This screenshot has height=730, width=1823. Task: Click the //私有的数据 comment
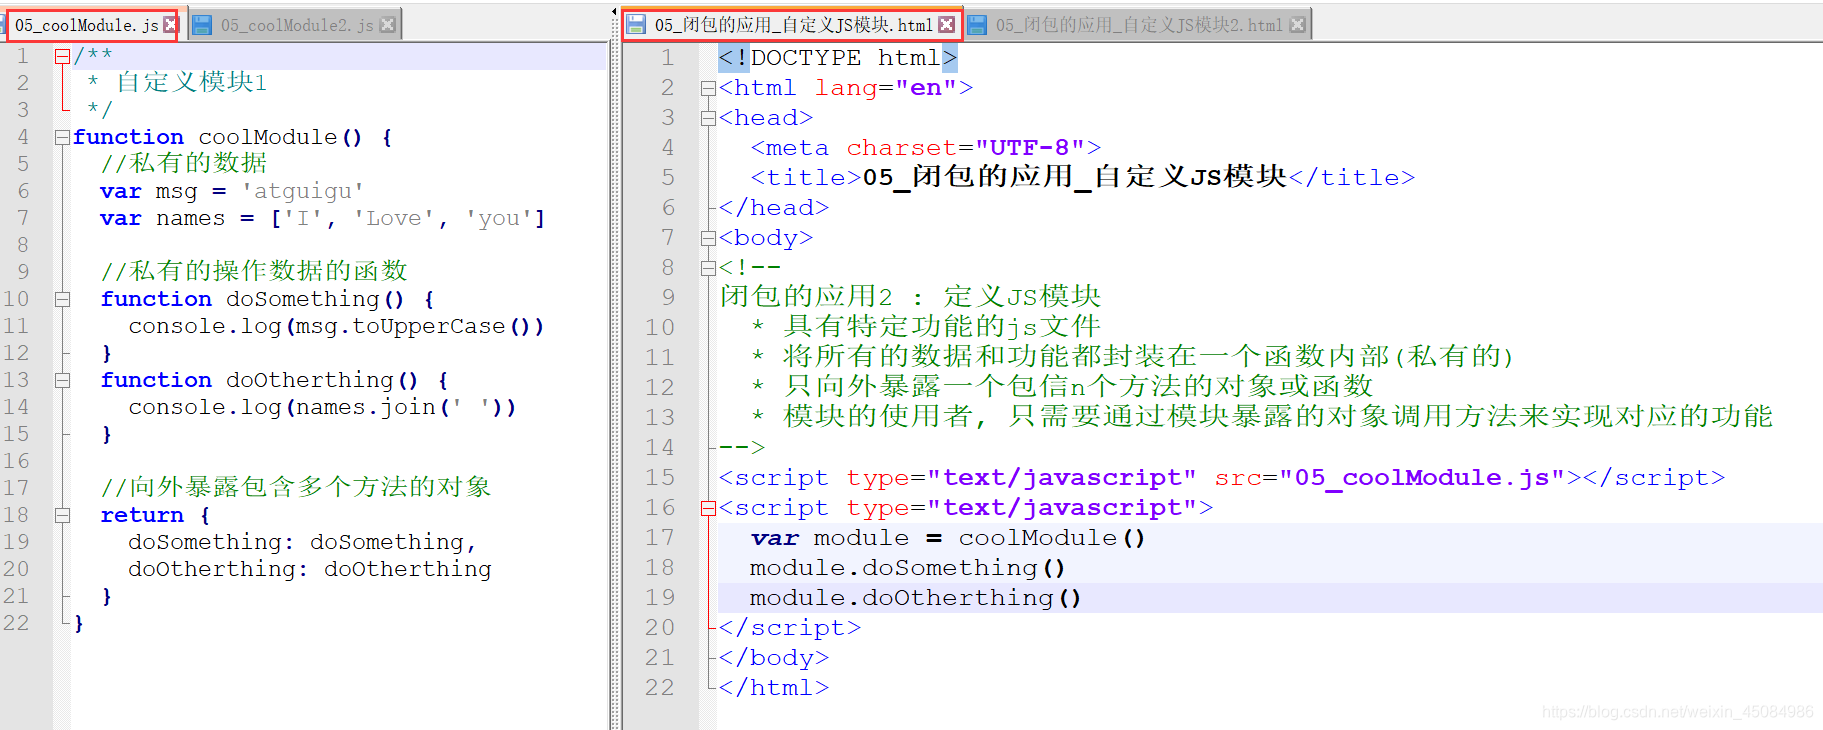pos(184,163)
